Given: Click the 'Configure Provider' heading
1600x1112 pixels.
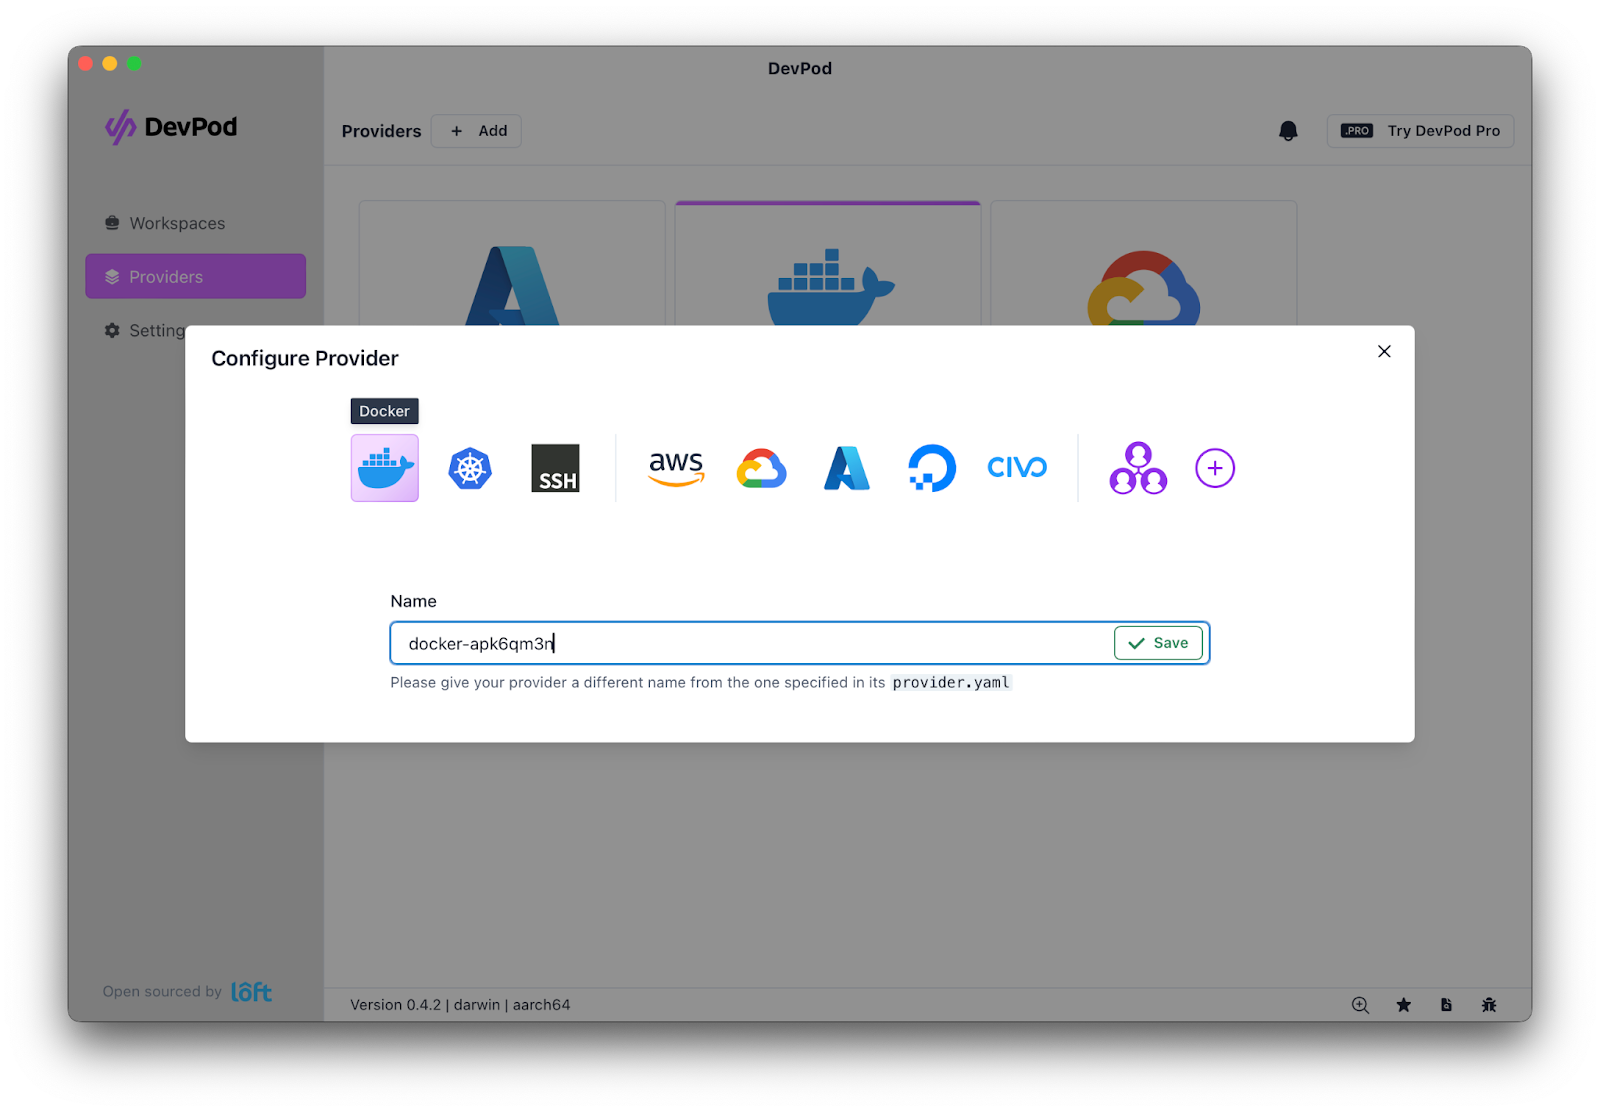Looking at the screenshot, I should [305, 358].
